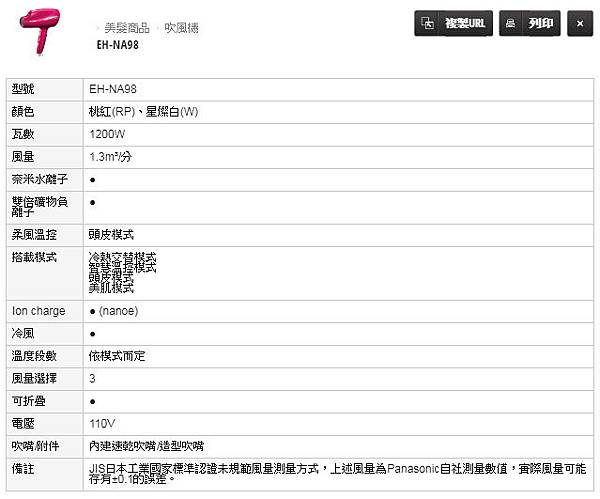Click the printer icon
Screen dimensions: 600x499
pos(510,23)
